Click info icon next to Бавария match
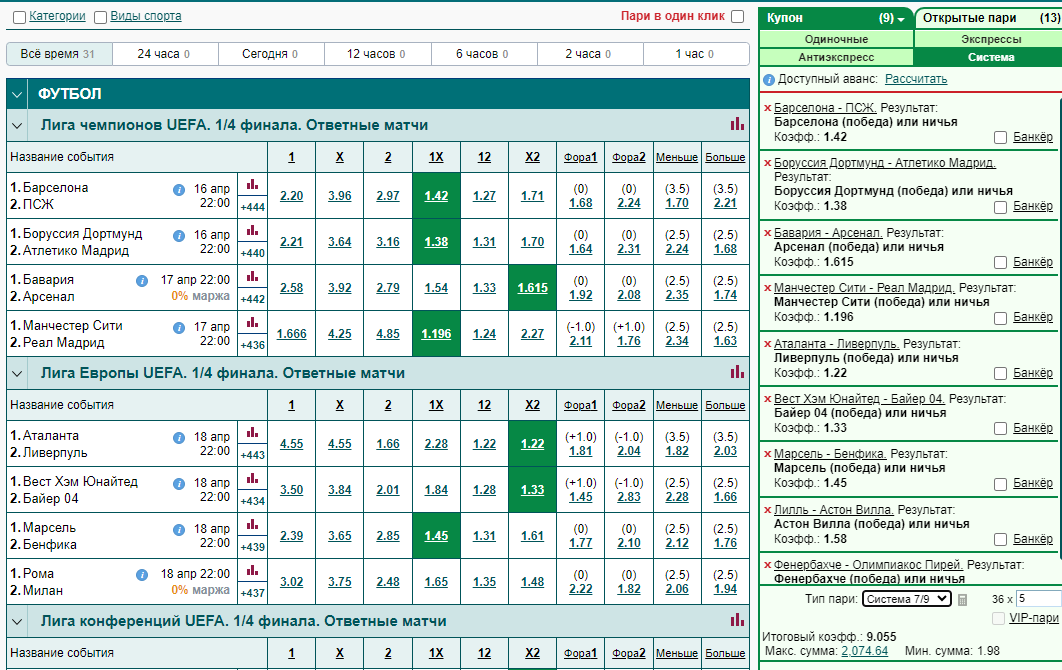 tap(142, 280)
